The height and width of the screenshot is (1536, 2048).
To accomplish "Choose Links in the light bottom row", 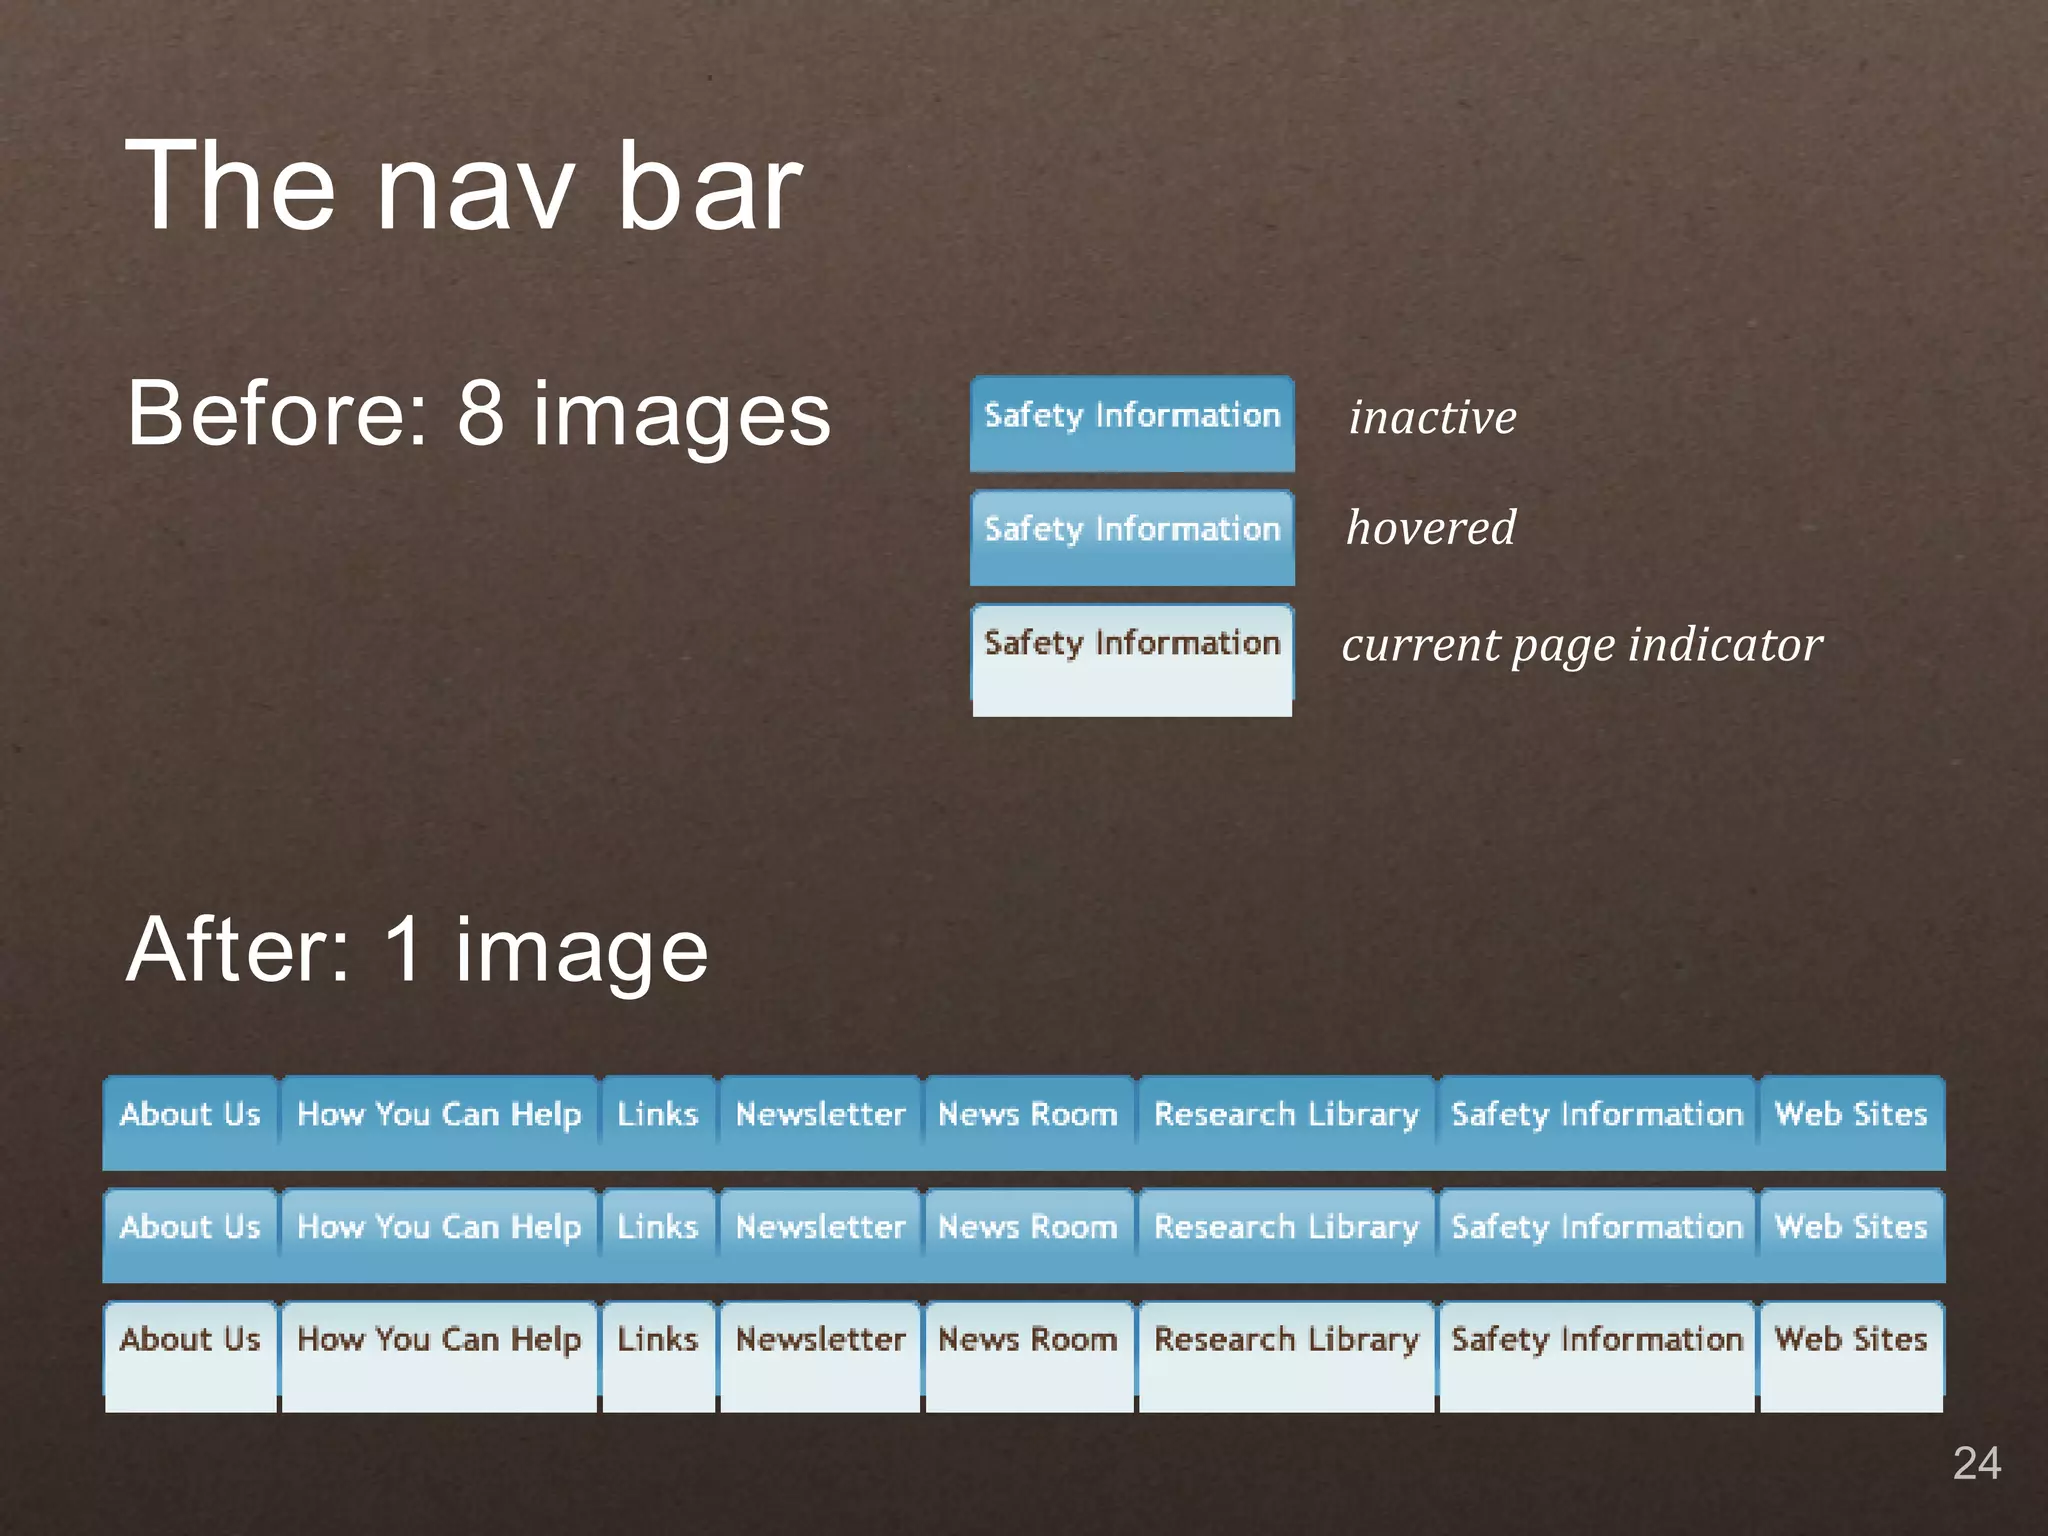I will [658, 1356].
